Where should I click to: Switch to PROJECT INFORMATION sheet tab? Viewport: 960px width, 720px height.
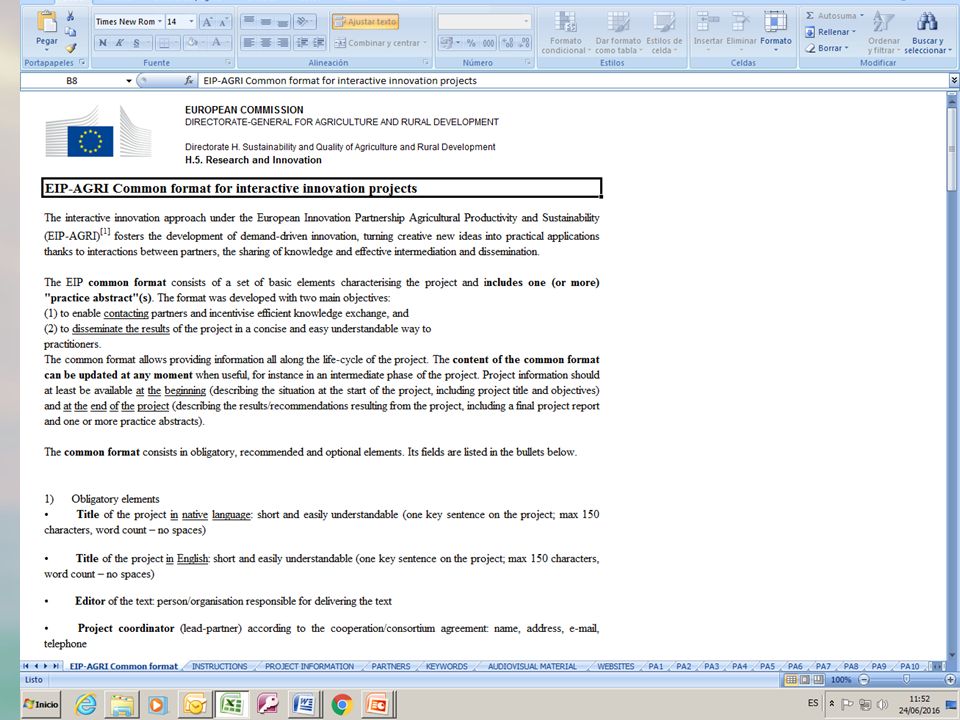pos(309,666)
